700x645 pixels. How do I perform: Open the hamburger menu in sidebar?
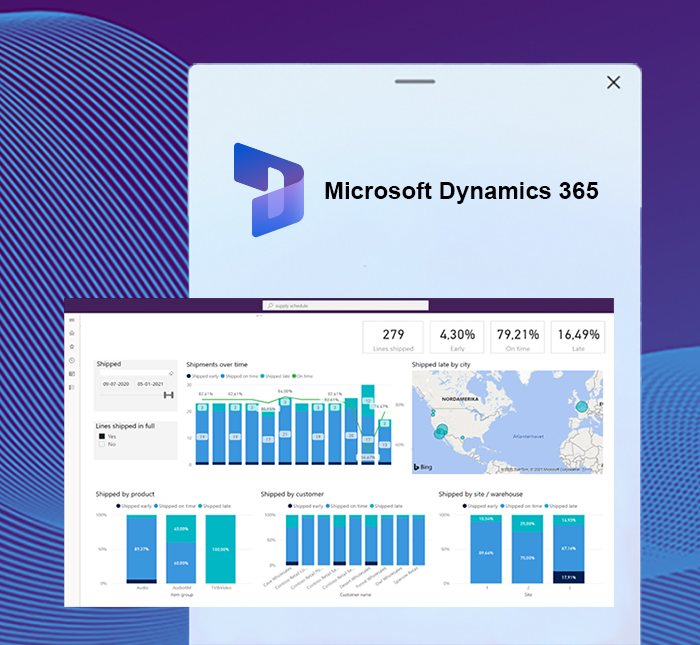pyautogui.click(x=72, y=320)
